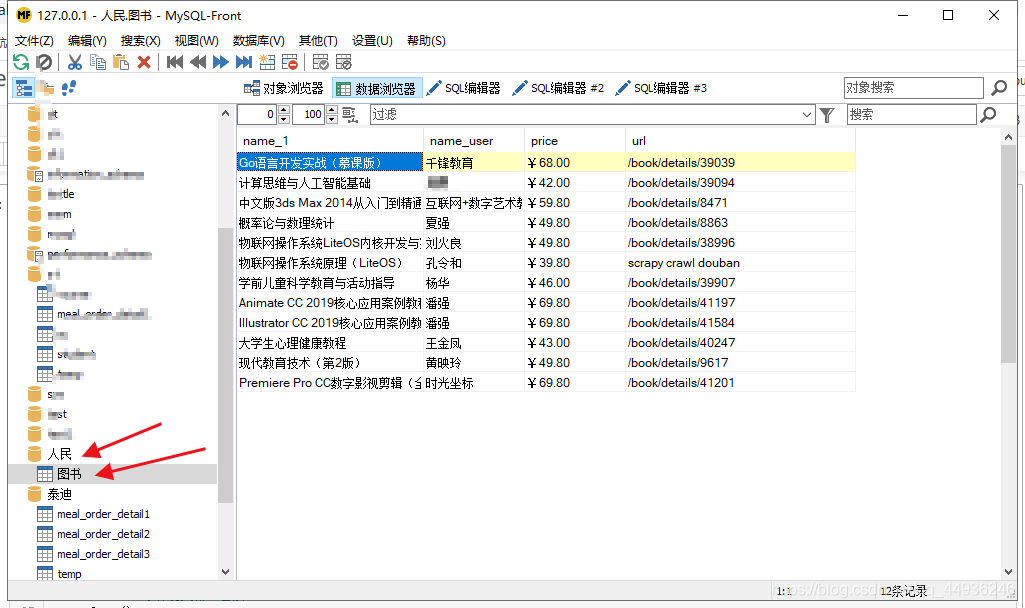Click the table icon beside meal_order_detail1
Viewport: 1025px width, 608px height.
(x=44, y=515)
